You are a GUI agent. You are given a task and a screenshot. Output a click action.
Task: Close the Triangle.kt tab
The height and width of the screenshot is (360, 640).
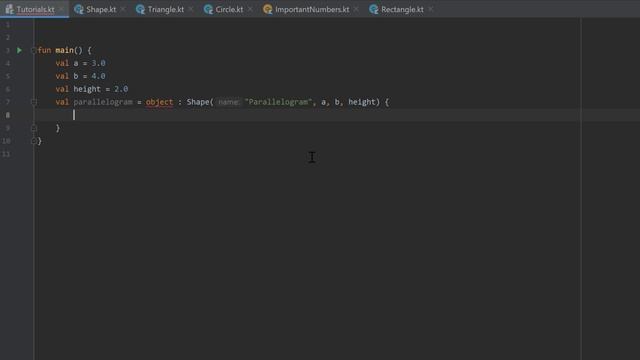(191, 9)
